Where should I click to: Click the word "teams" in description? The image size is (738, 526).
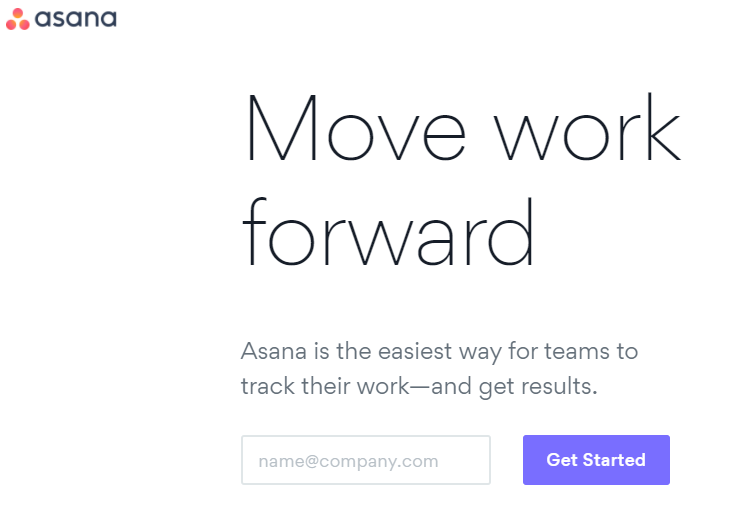577,351
